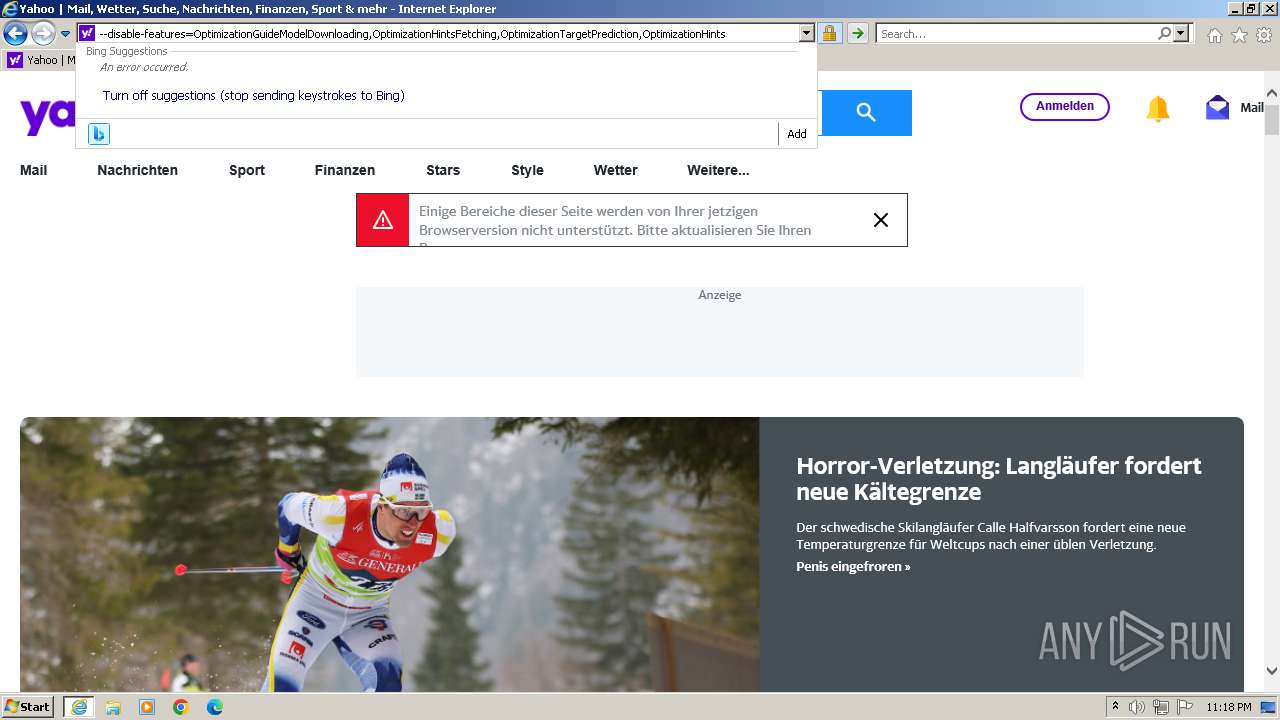Dismiss the browser version warning banner
This screenshot has width=1280, height=720.
coord(881,220)
